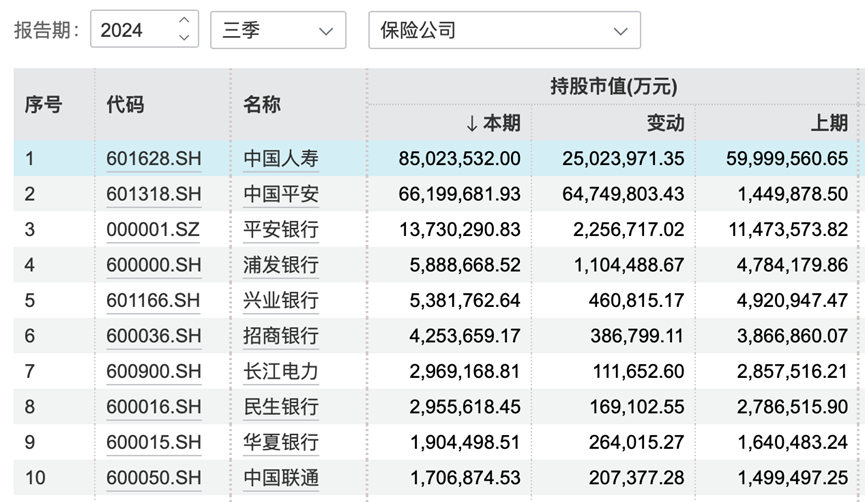The height and width of the screenshot is (502, 865).
Task: Open stock code 601628.SH link
Action: 153,158
